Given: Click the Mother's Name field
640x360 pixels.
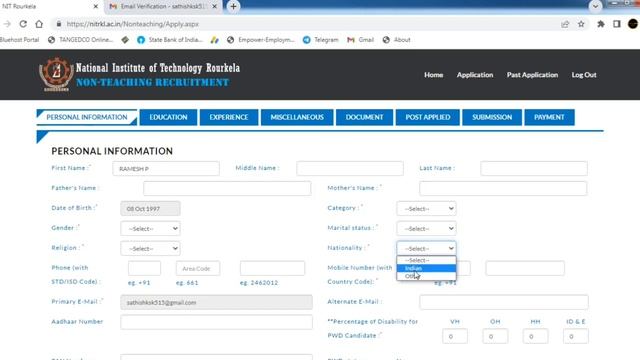Looking at the screenshot, I should 503,189.
